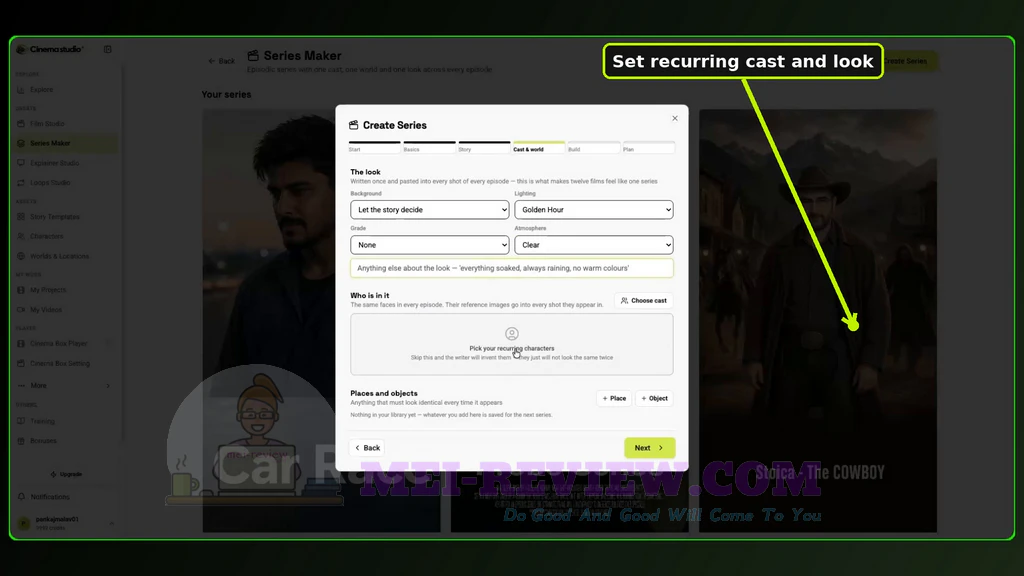Click the 'Anything else about the look' text field
The height and width of the screenshot is (576, 1024).
pyautogui.click(x=511, y=268)
